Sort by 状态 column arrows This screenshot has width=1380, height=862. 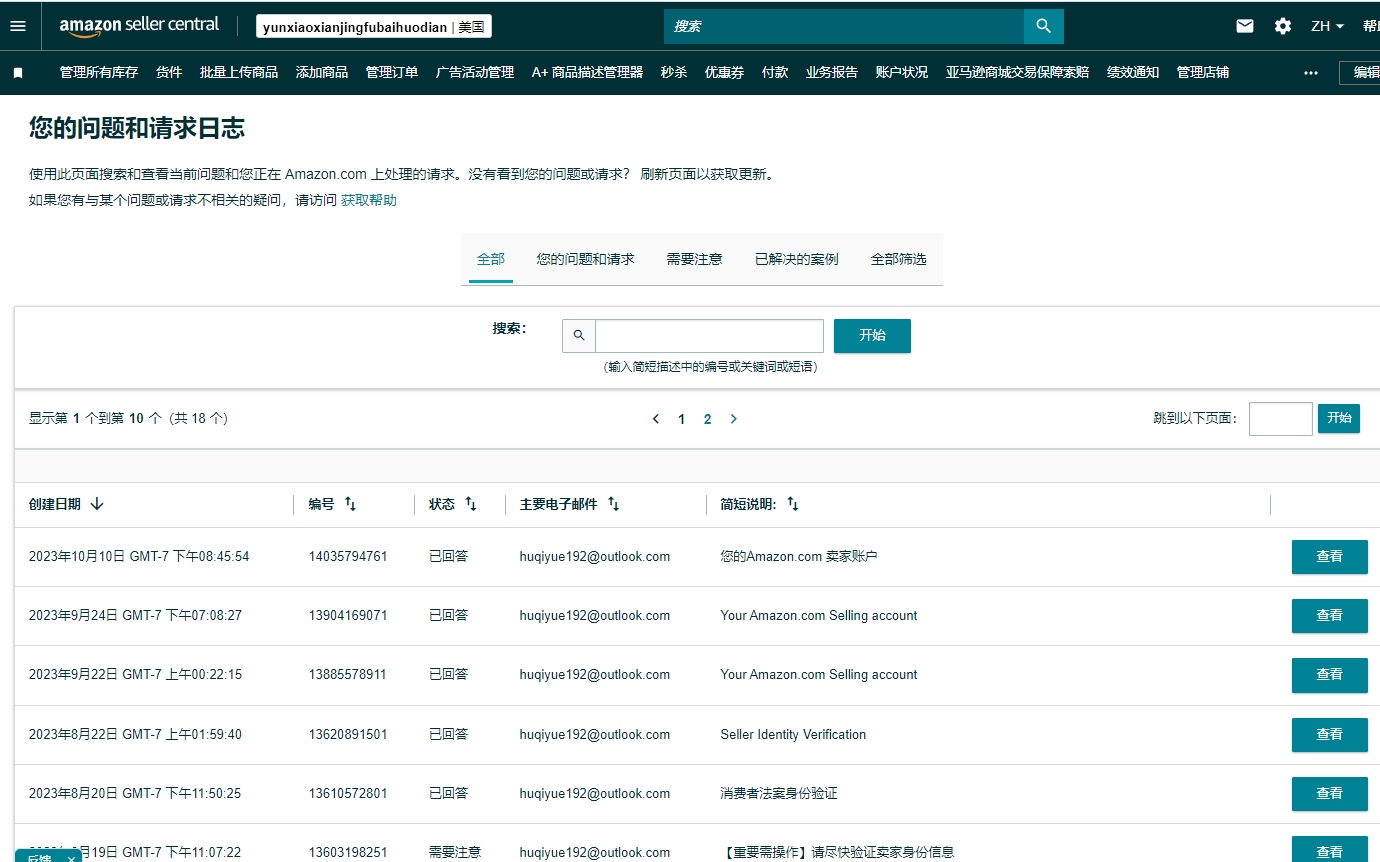click(470, 504)
